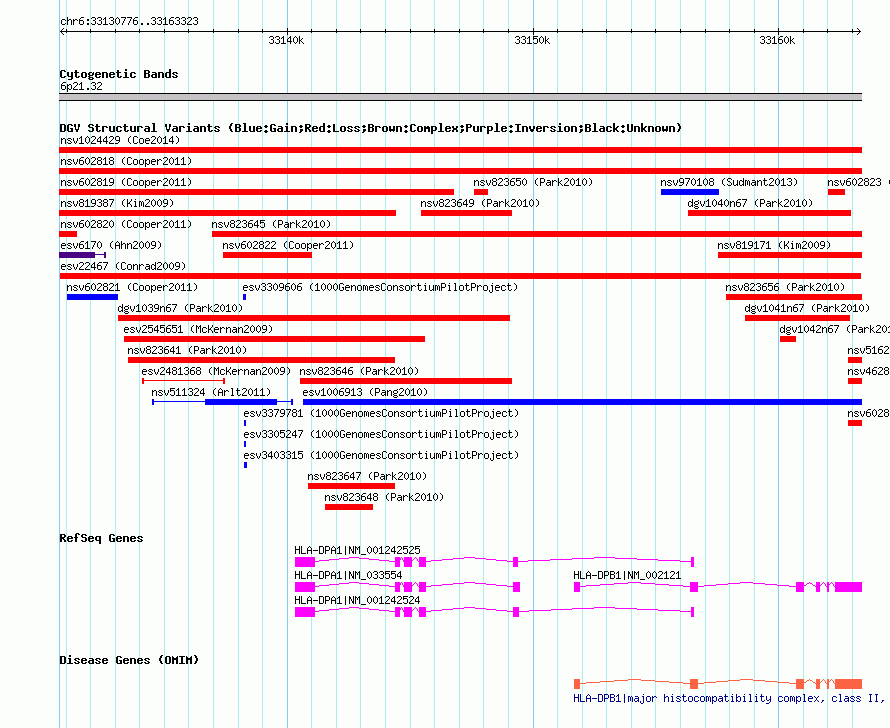Click the thin red esv2481368 bar
890x728 pixels.
(183, 381)
